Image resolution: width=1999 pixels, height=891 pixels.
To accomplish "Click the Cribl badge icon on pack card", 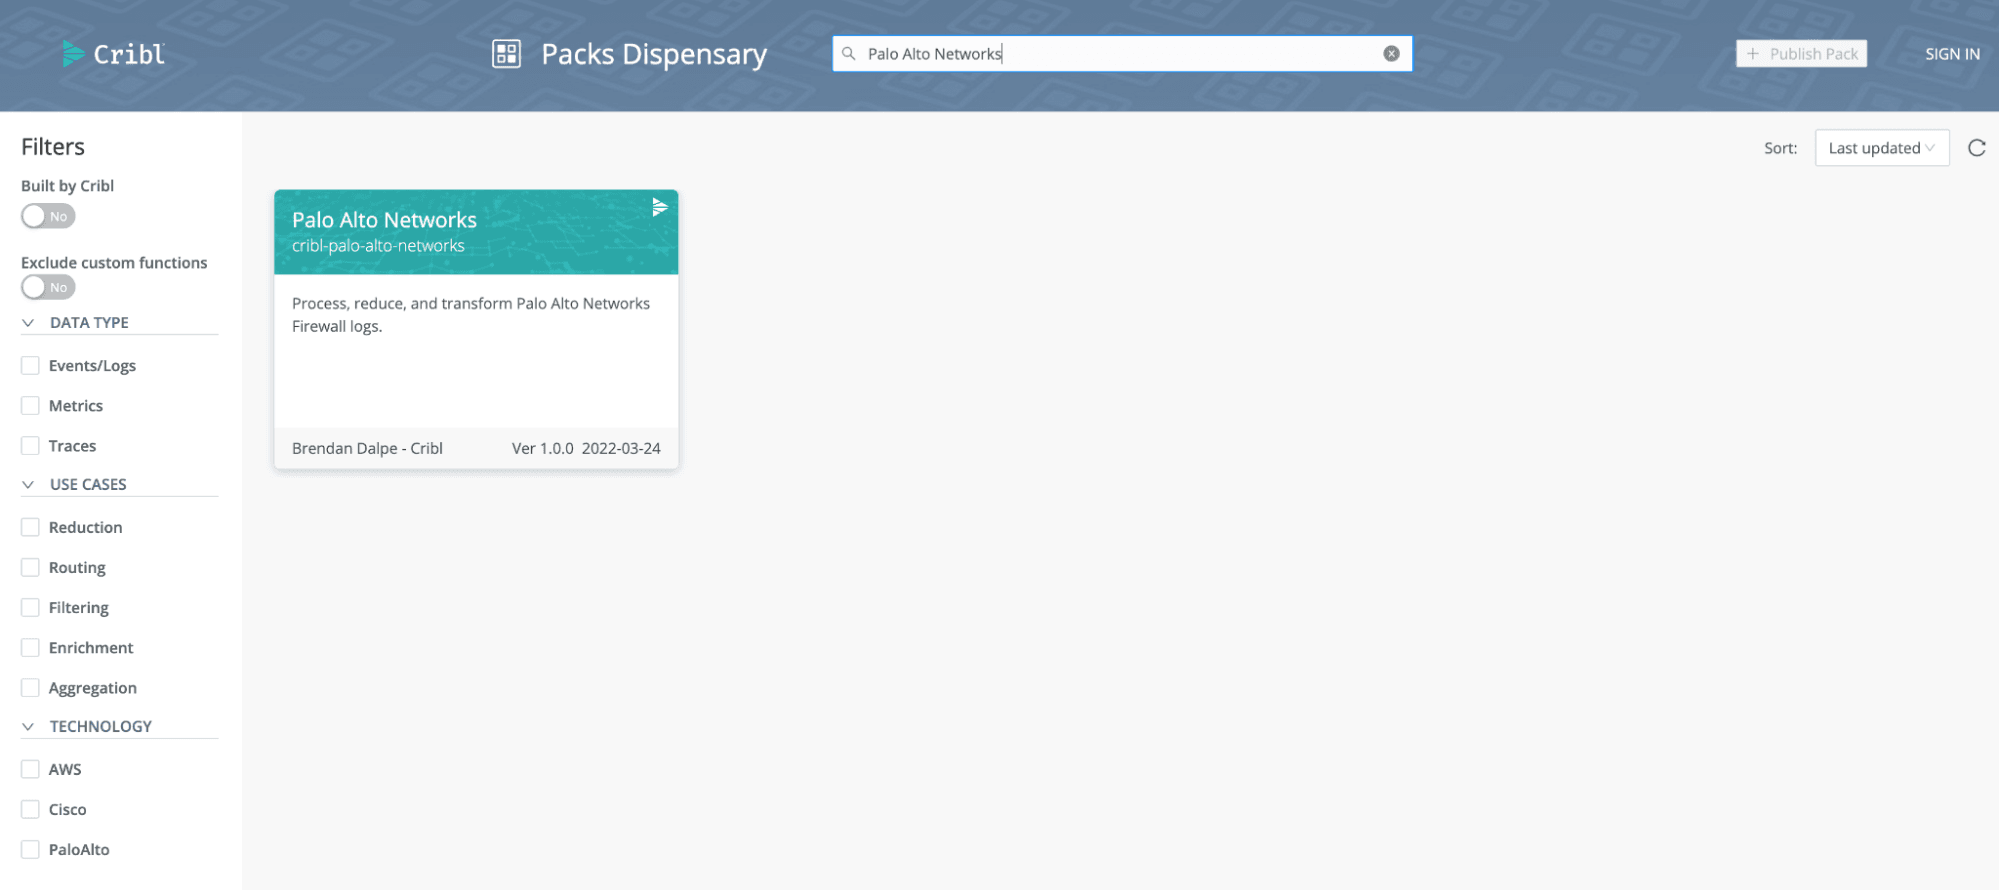I will tap(659, 207).
